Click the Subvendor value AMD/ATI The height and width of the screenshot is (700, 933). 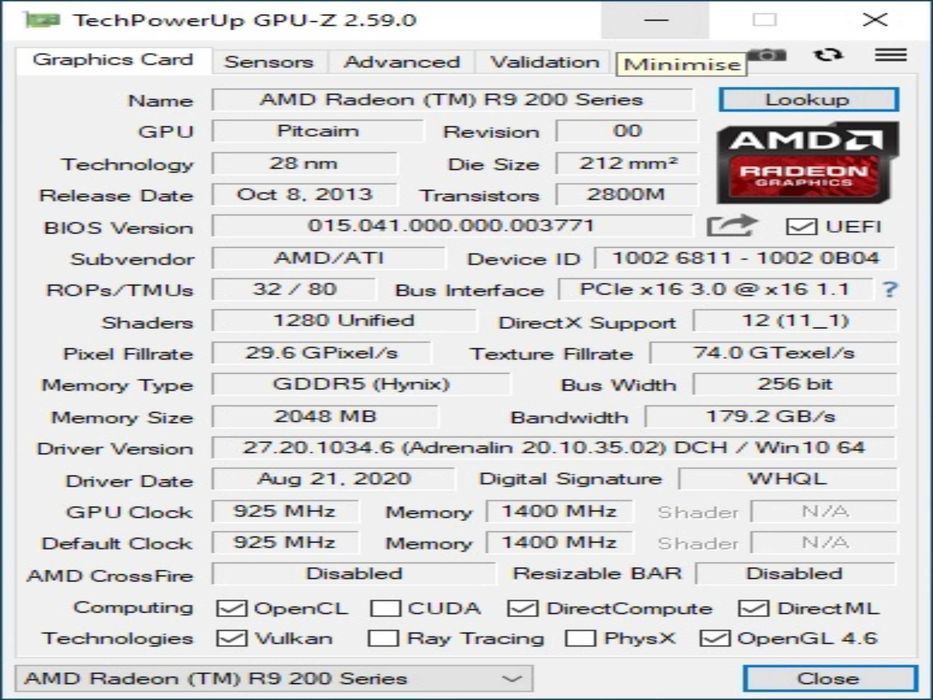pyautogui.click(x=328, y=258)
